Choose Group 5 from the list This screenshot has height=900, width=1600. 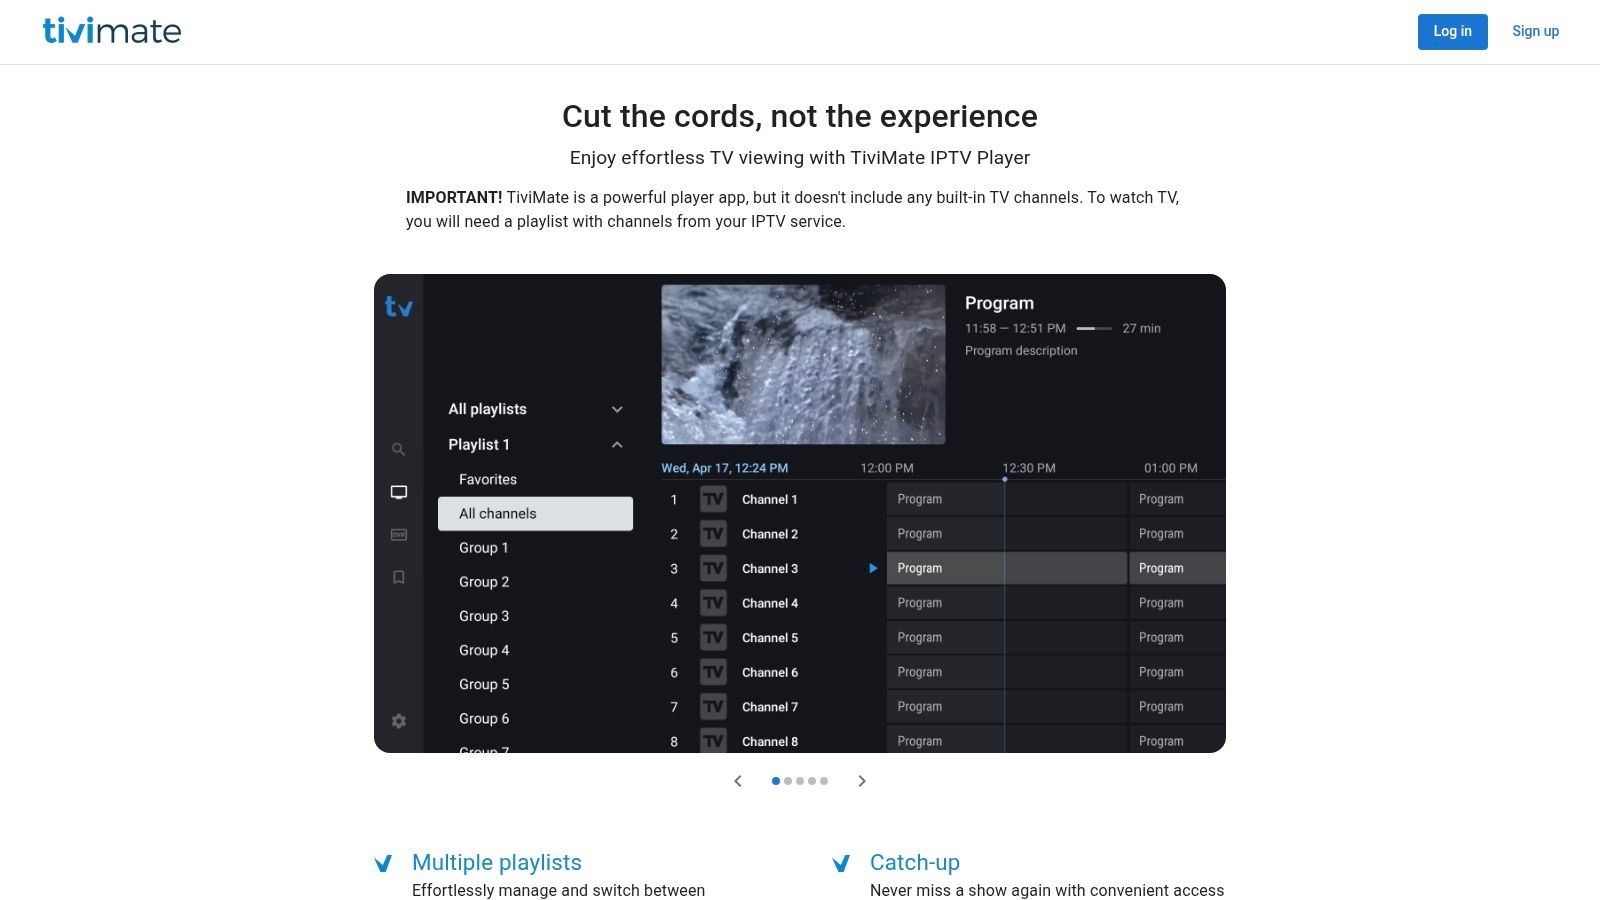click(x=484, y=684)
